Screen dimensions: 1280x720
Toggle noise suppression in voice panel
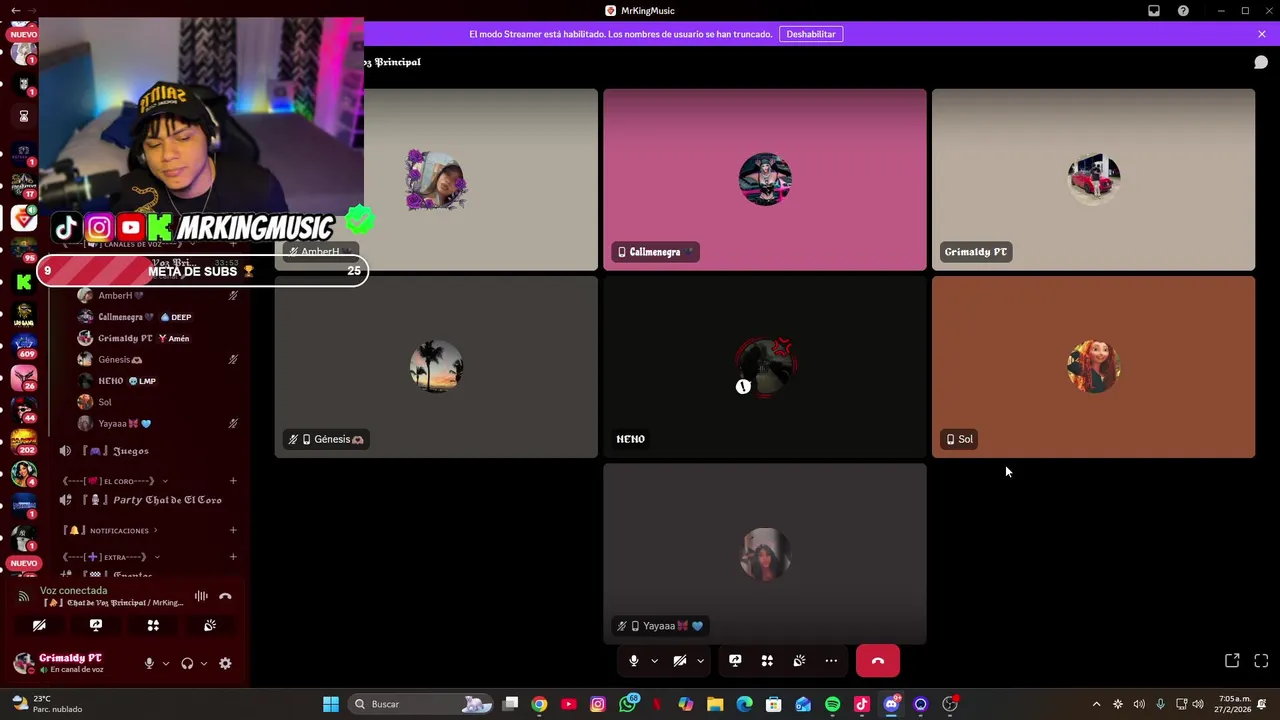tap(201, 596)
